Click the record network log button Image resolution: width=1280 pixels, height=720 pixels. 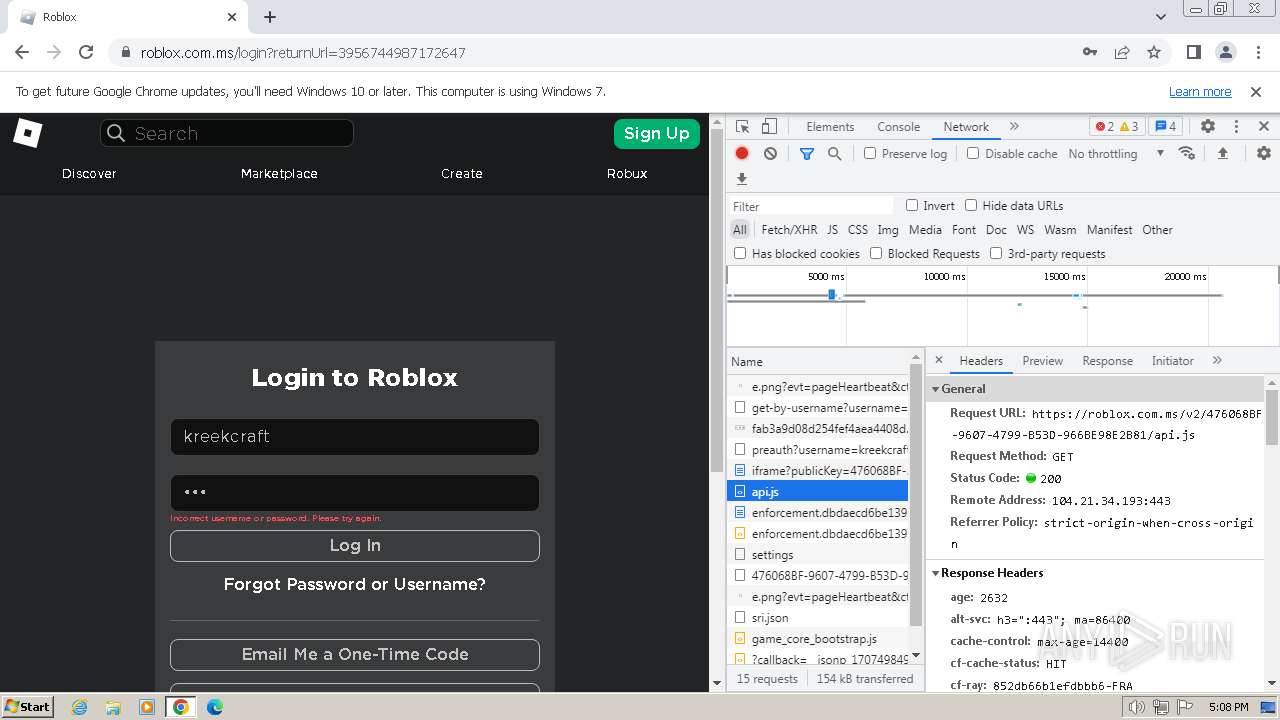(x=742, y=153)
